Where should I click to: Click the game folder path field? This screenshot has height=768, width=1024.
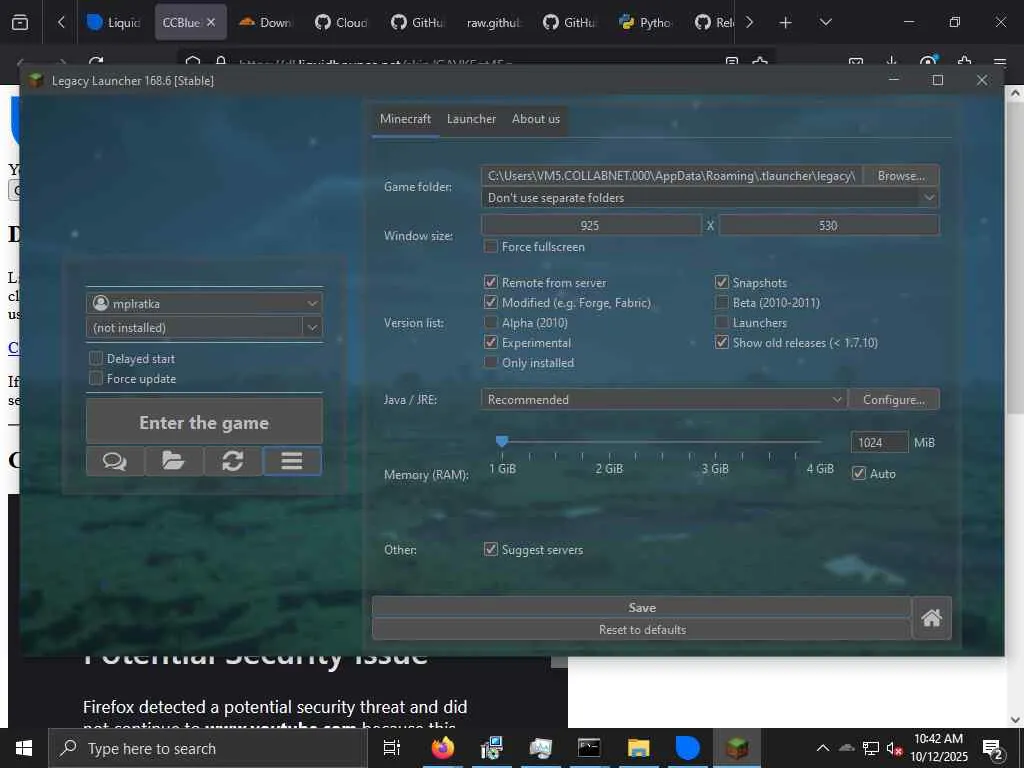pos(671,176)
